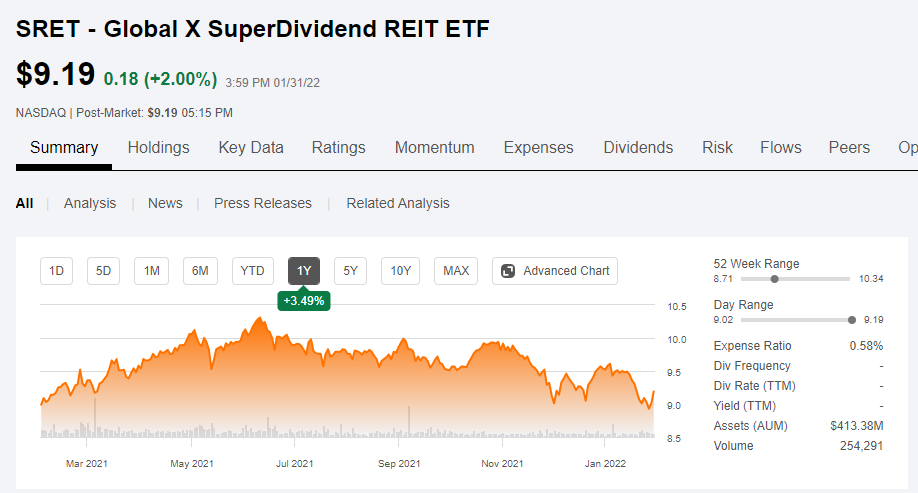Click the Jul 2021 axis label

[x=294, y=464]
